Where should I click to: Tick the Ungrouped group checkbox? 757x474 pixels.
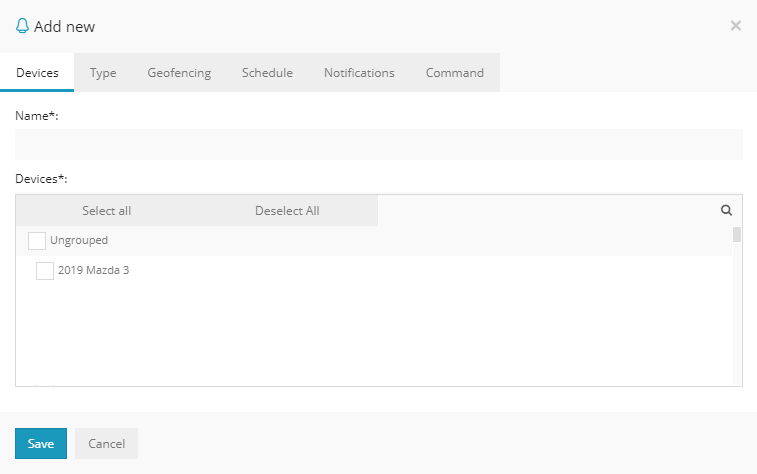[x=37, y=241]
